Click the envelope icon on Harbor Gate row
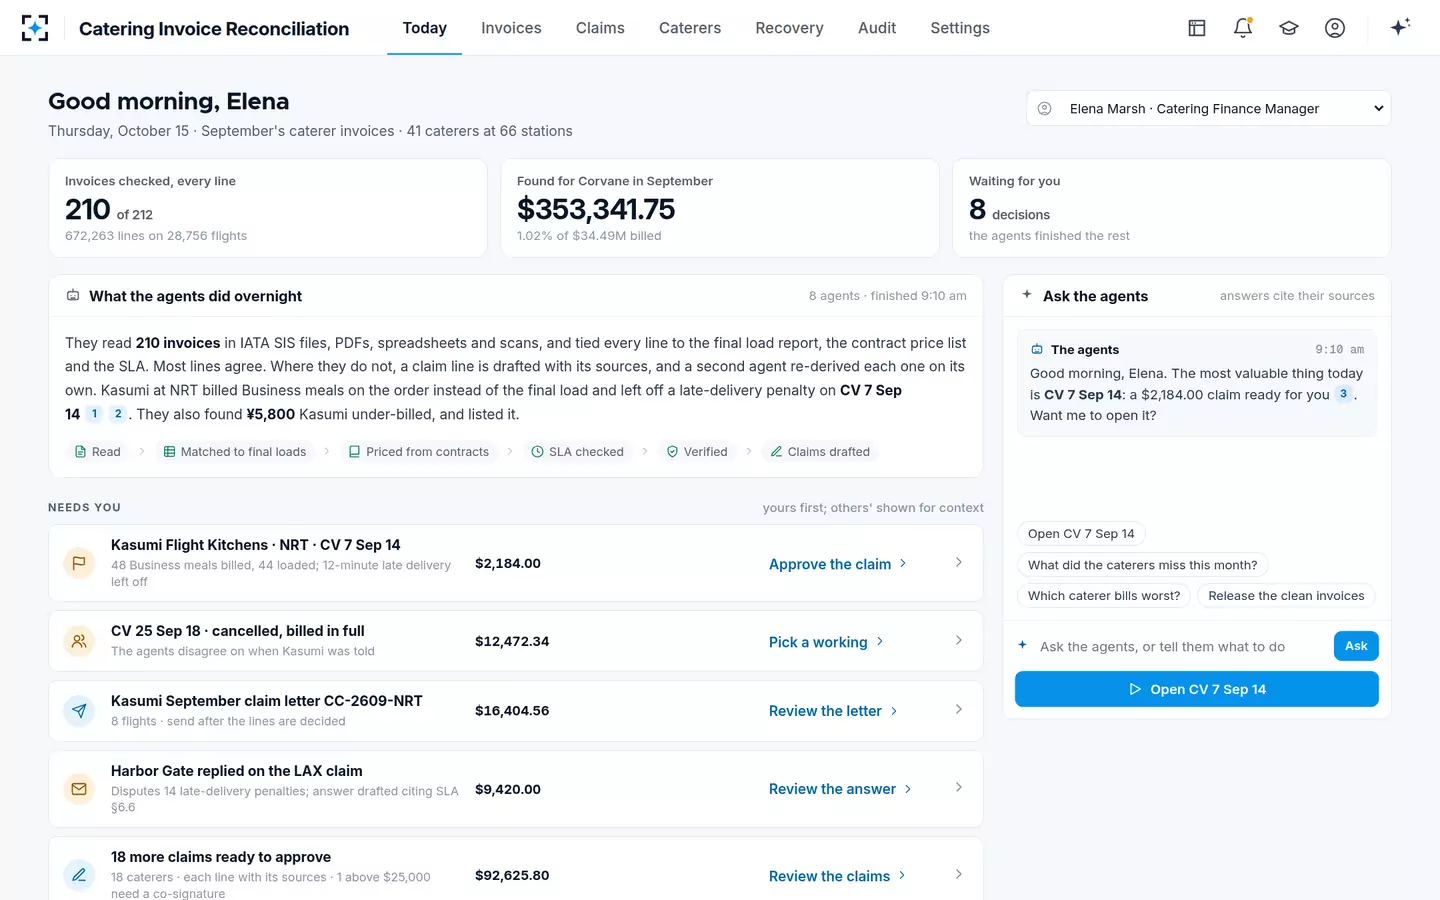The width and height of the screenshot is (1440, 900). (x=79, y=789)
